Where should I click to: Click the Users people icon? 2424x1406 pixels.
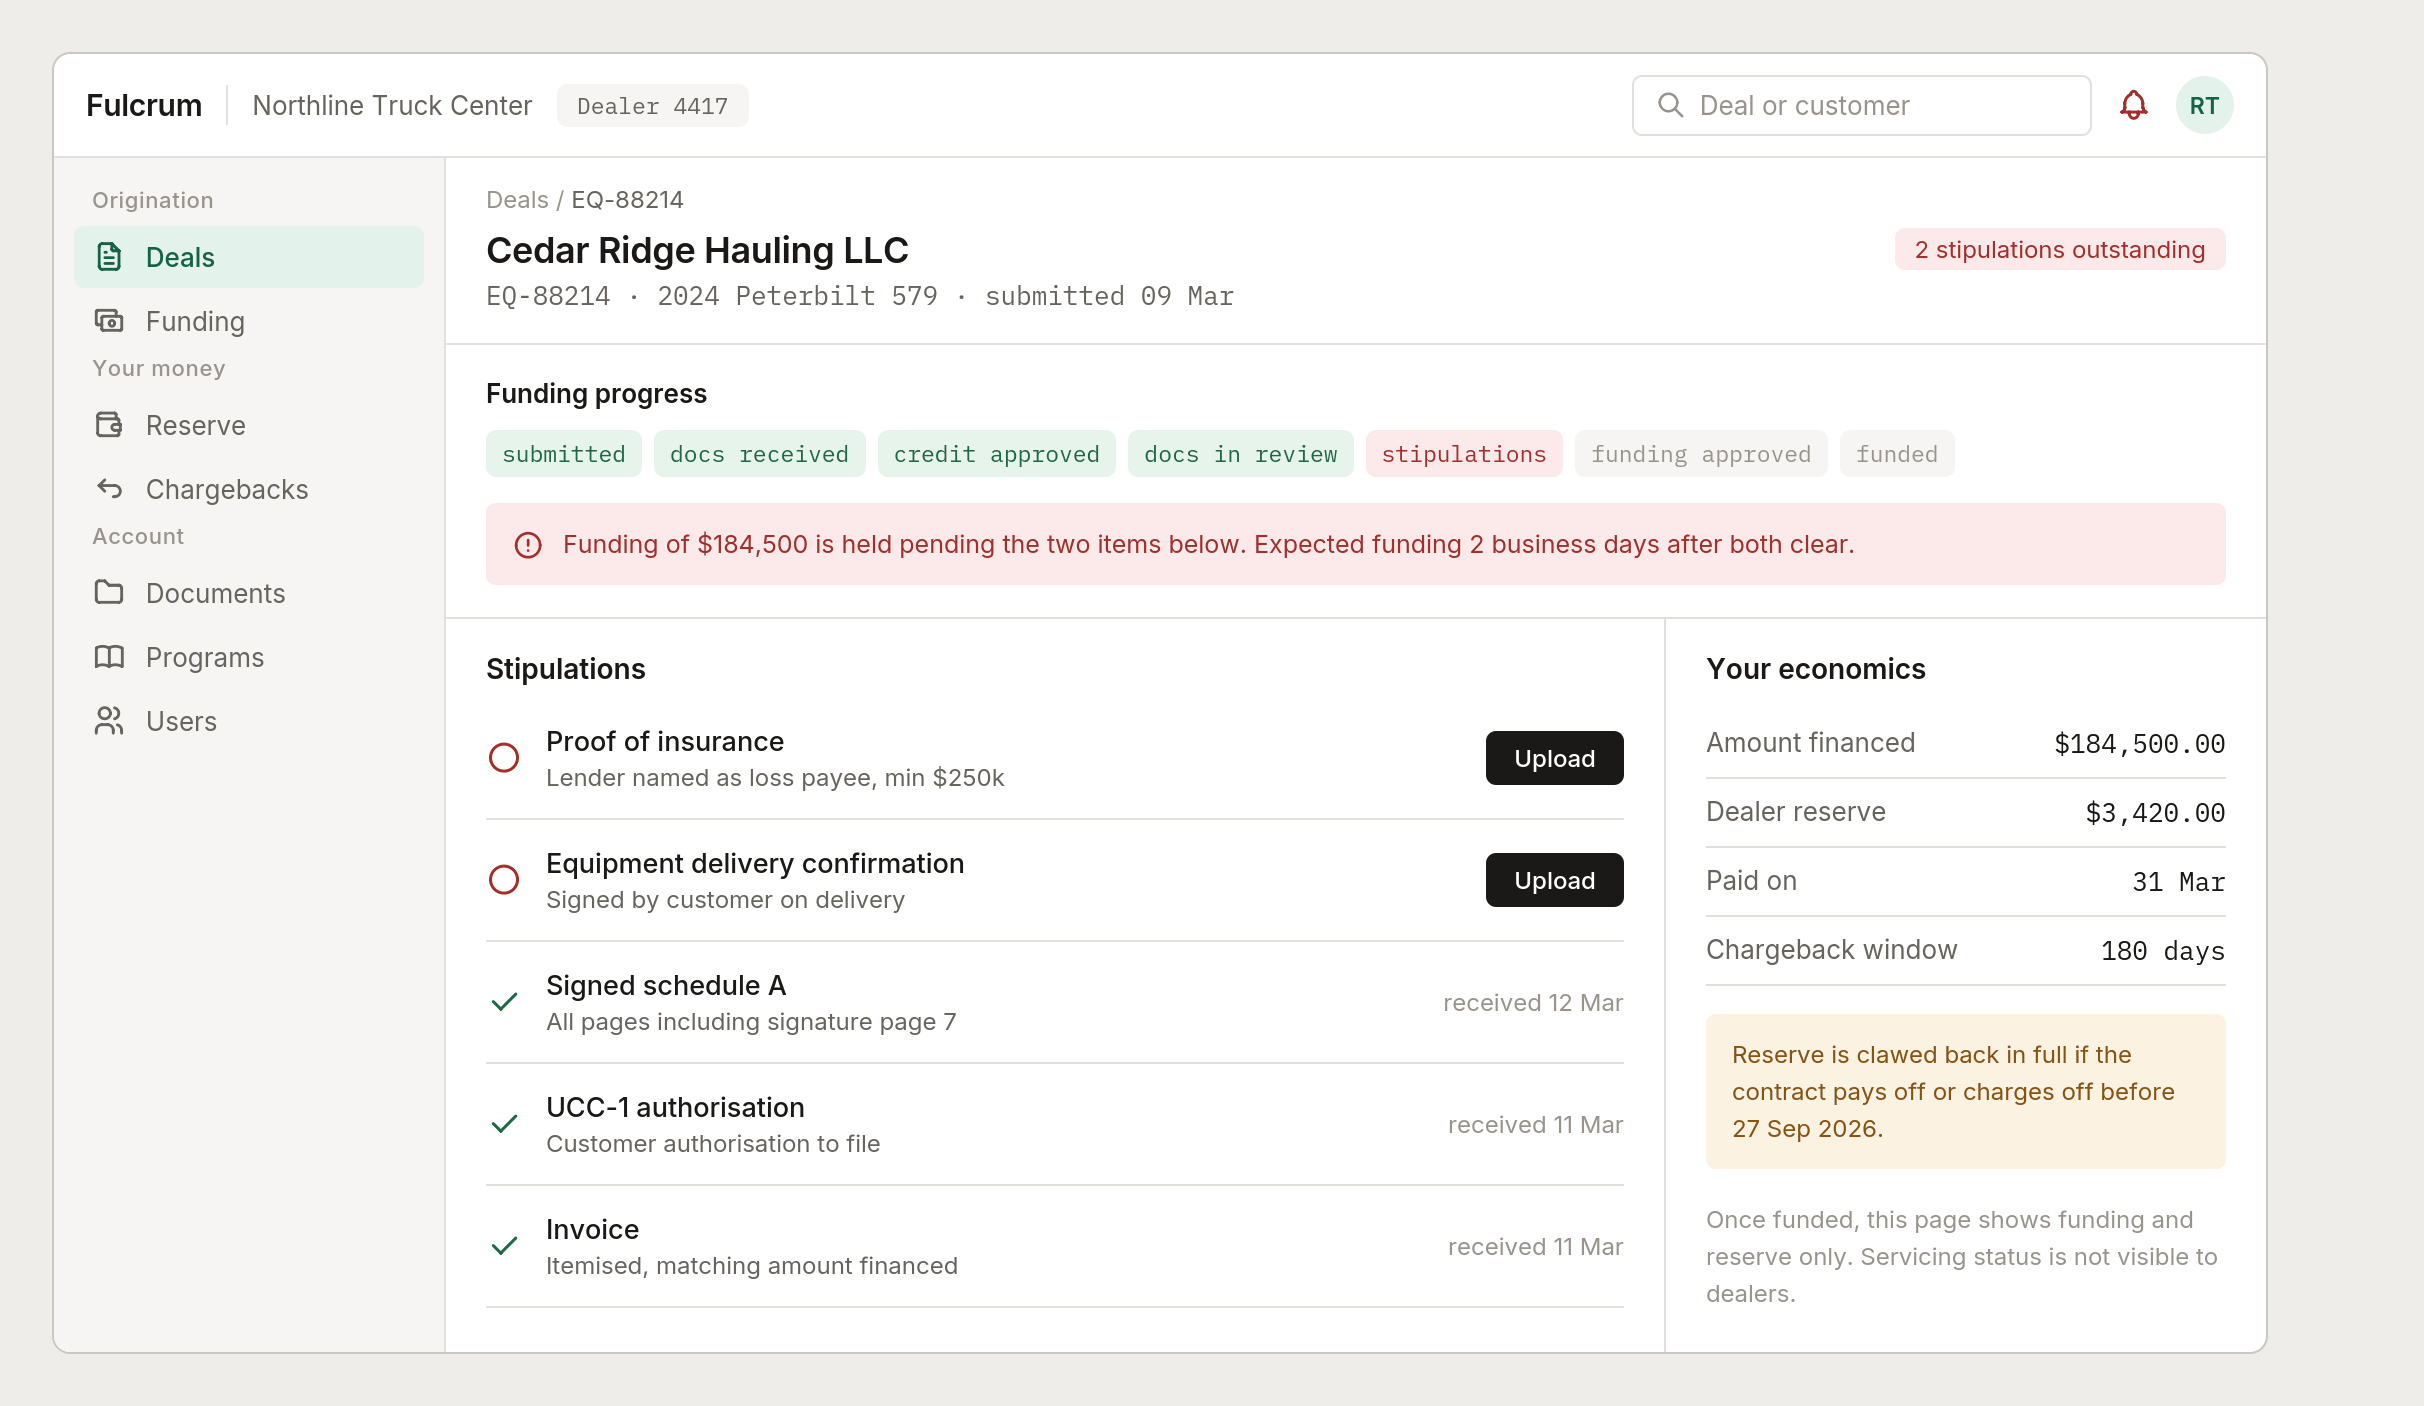[x=109, y=721]
